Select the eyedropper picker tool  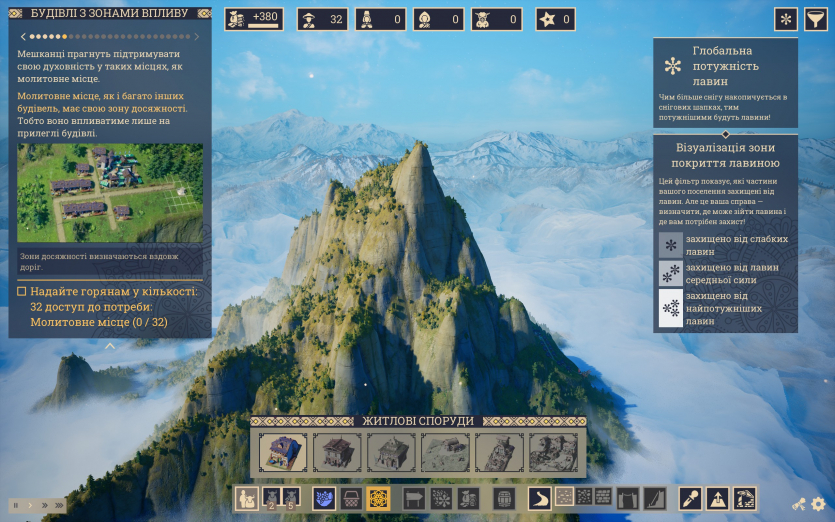click(x=691, y=498)
